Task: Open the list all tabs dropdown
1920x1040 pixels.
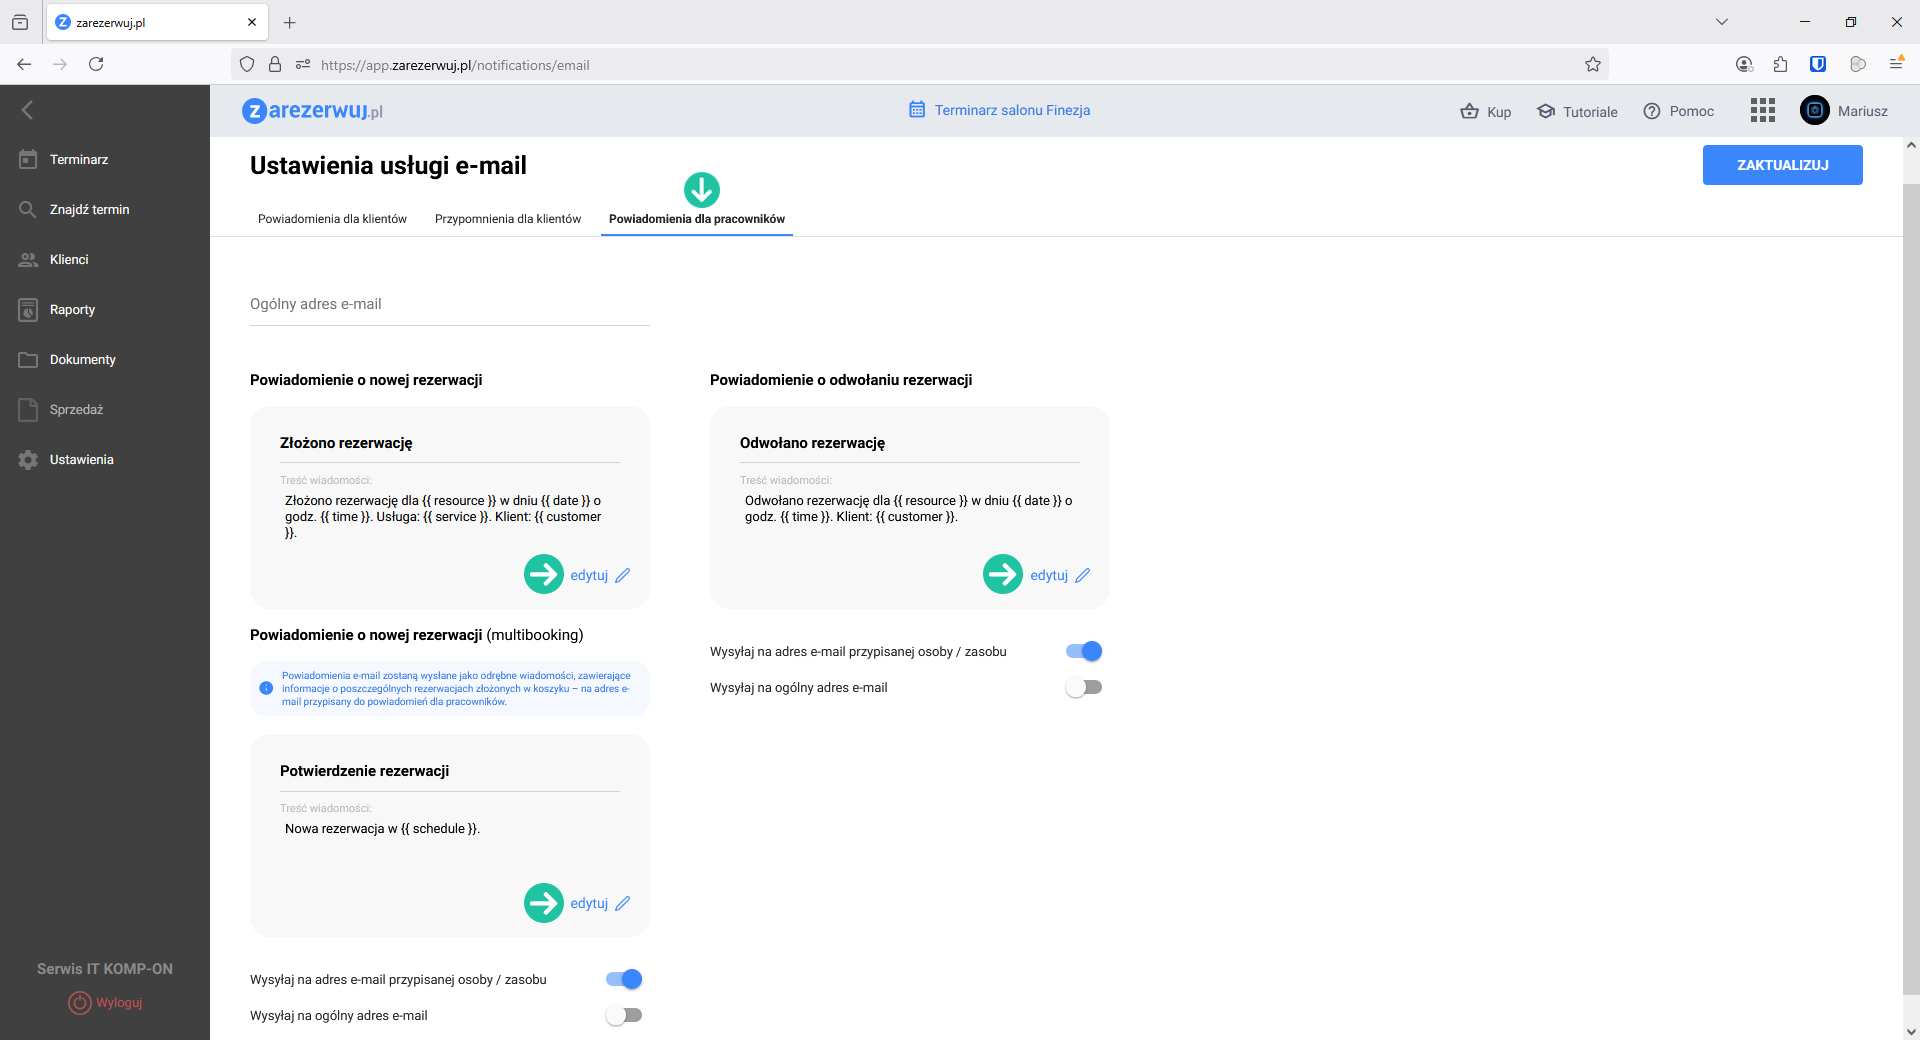Action: (1722, 22)
